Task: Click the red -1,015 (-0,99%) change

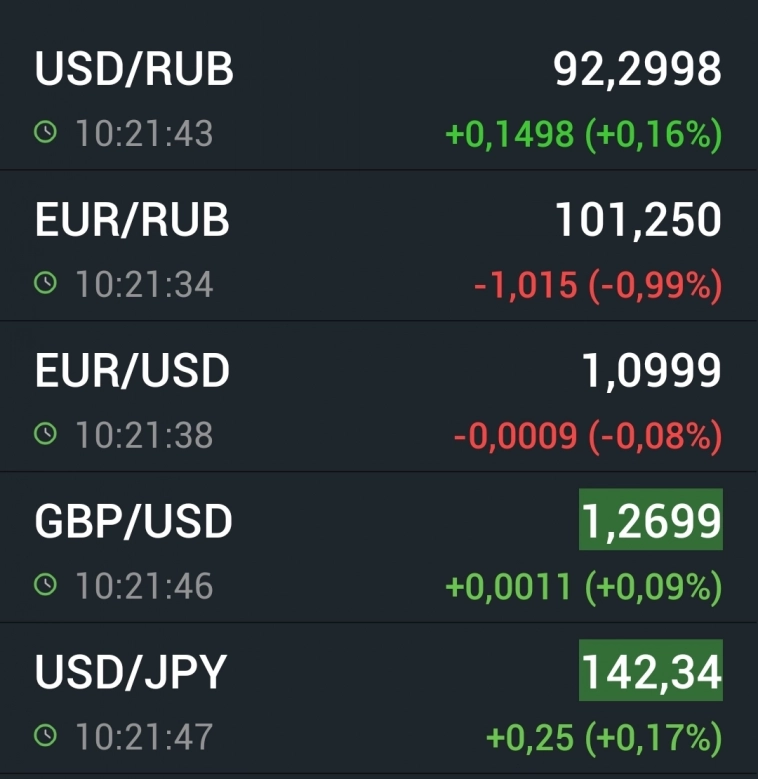Action: (597, 286)
